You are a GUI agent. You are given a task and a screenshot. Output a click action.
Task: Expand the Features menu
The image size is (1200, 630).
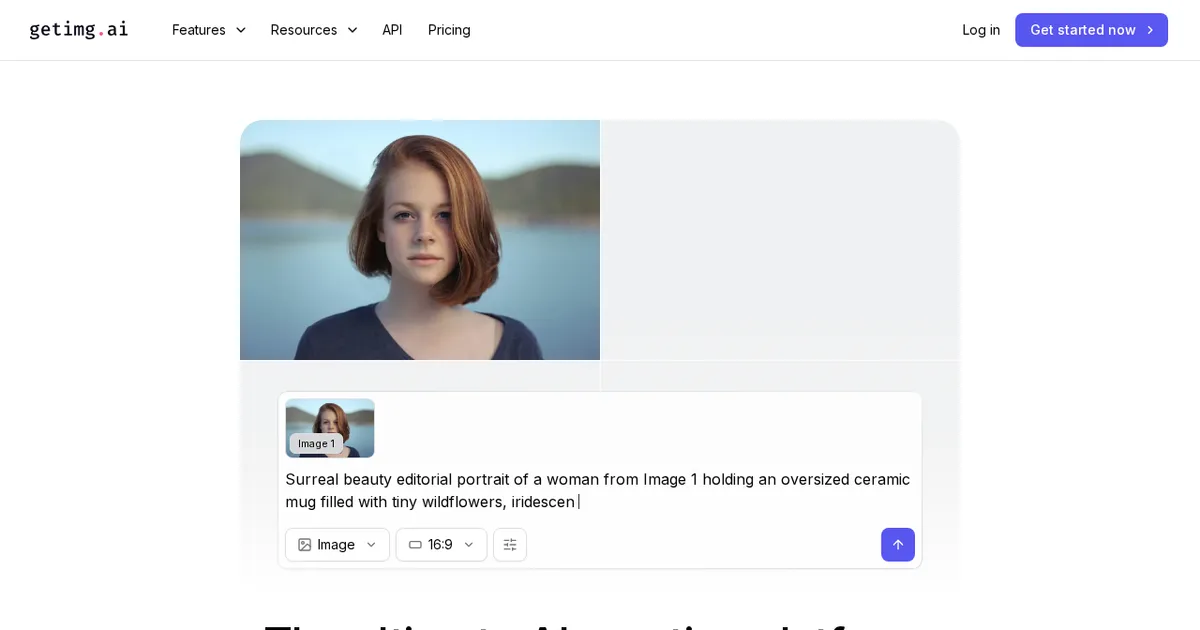tap(209, 30)
